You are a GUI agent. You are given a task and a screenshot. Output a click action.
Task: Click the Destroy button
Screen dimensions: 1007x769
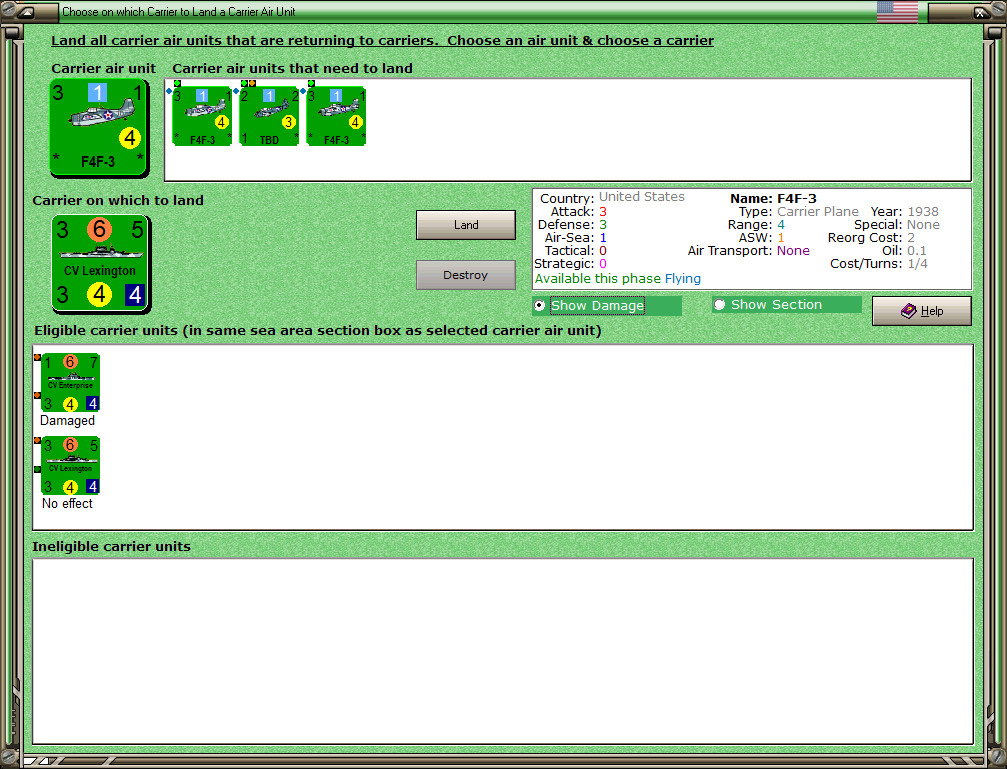466,275
